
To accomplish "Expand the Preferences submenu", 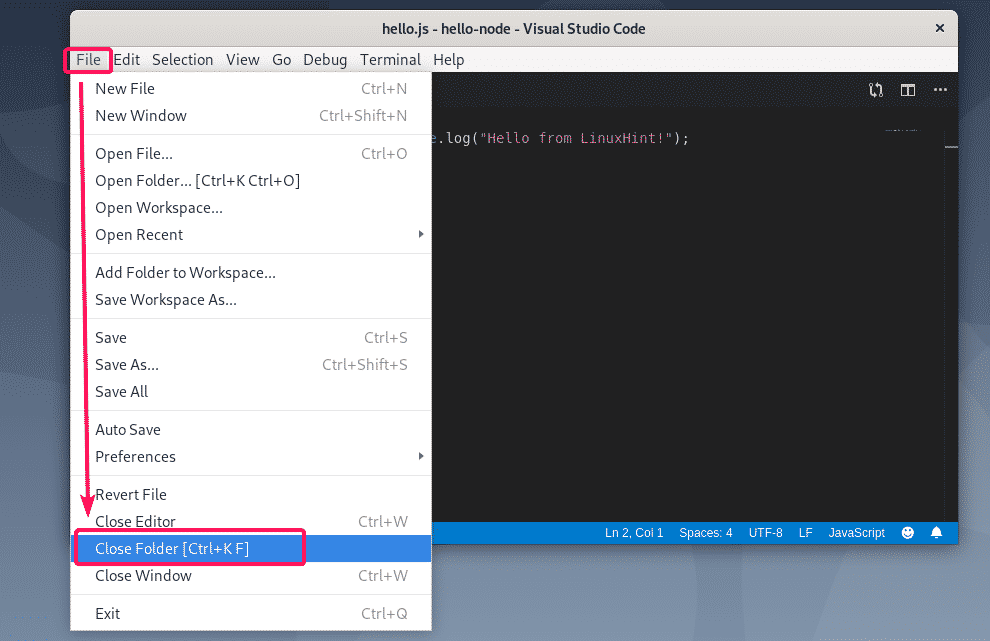I will 251,457.
